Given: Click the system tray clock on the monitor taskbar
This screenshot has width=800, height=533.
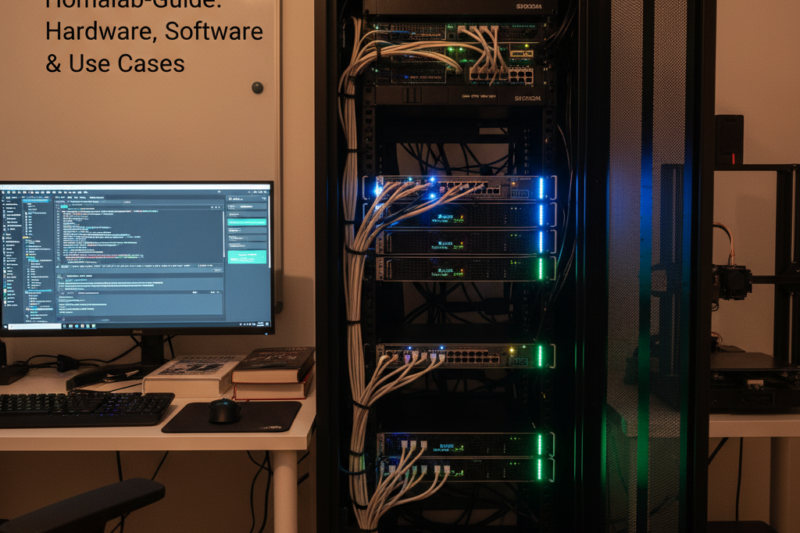Looking at the screenshot, I should click(x=262, y=326).
